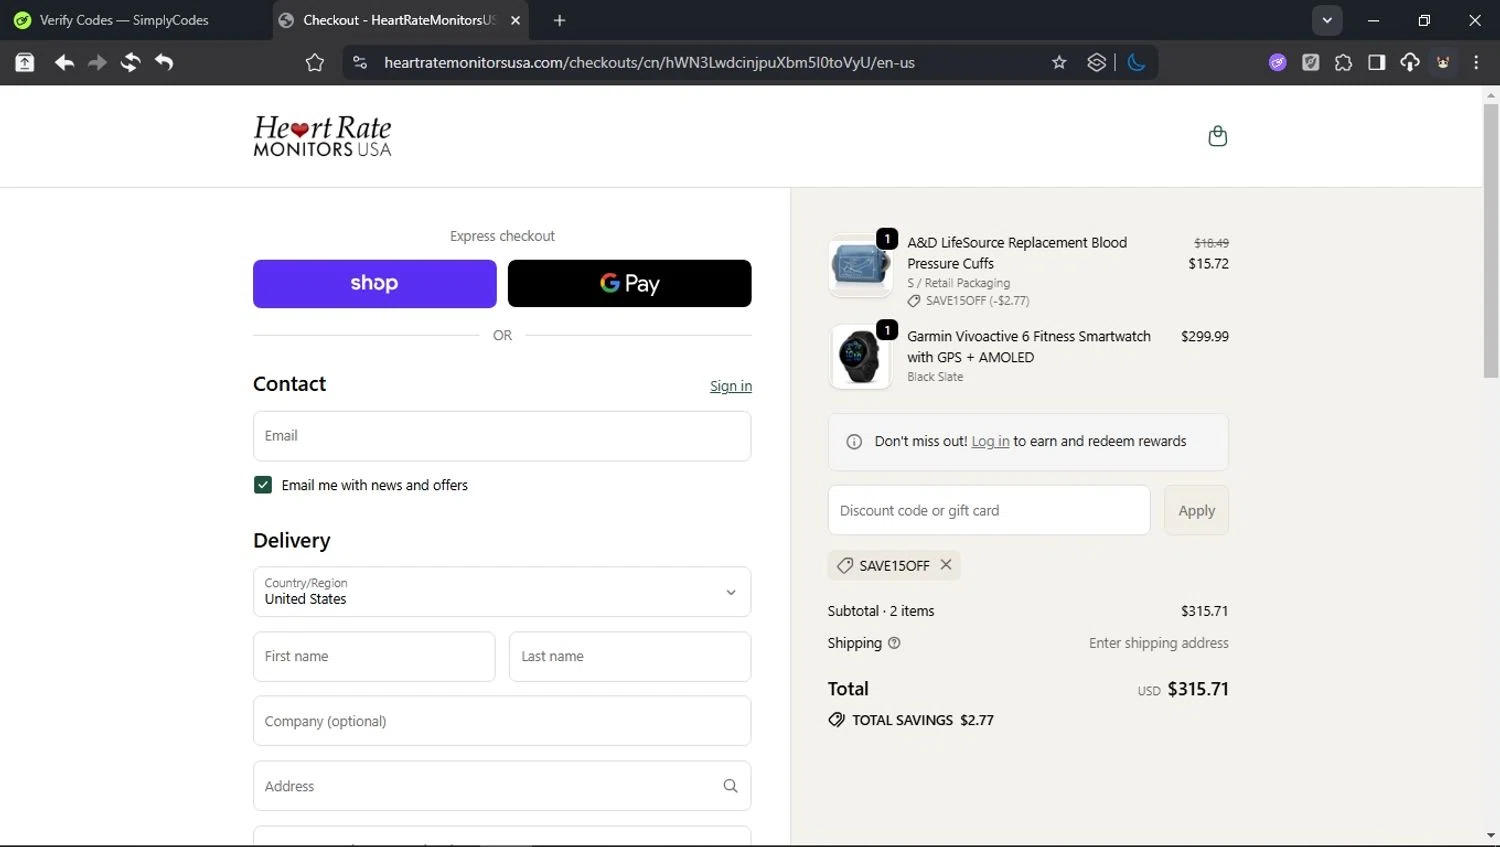
Task: Click the layers stack icon in address bar
Action: click(x=1096, y=62)
